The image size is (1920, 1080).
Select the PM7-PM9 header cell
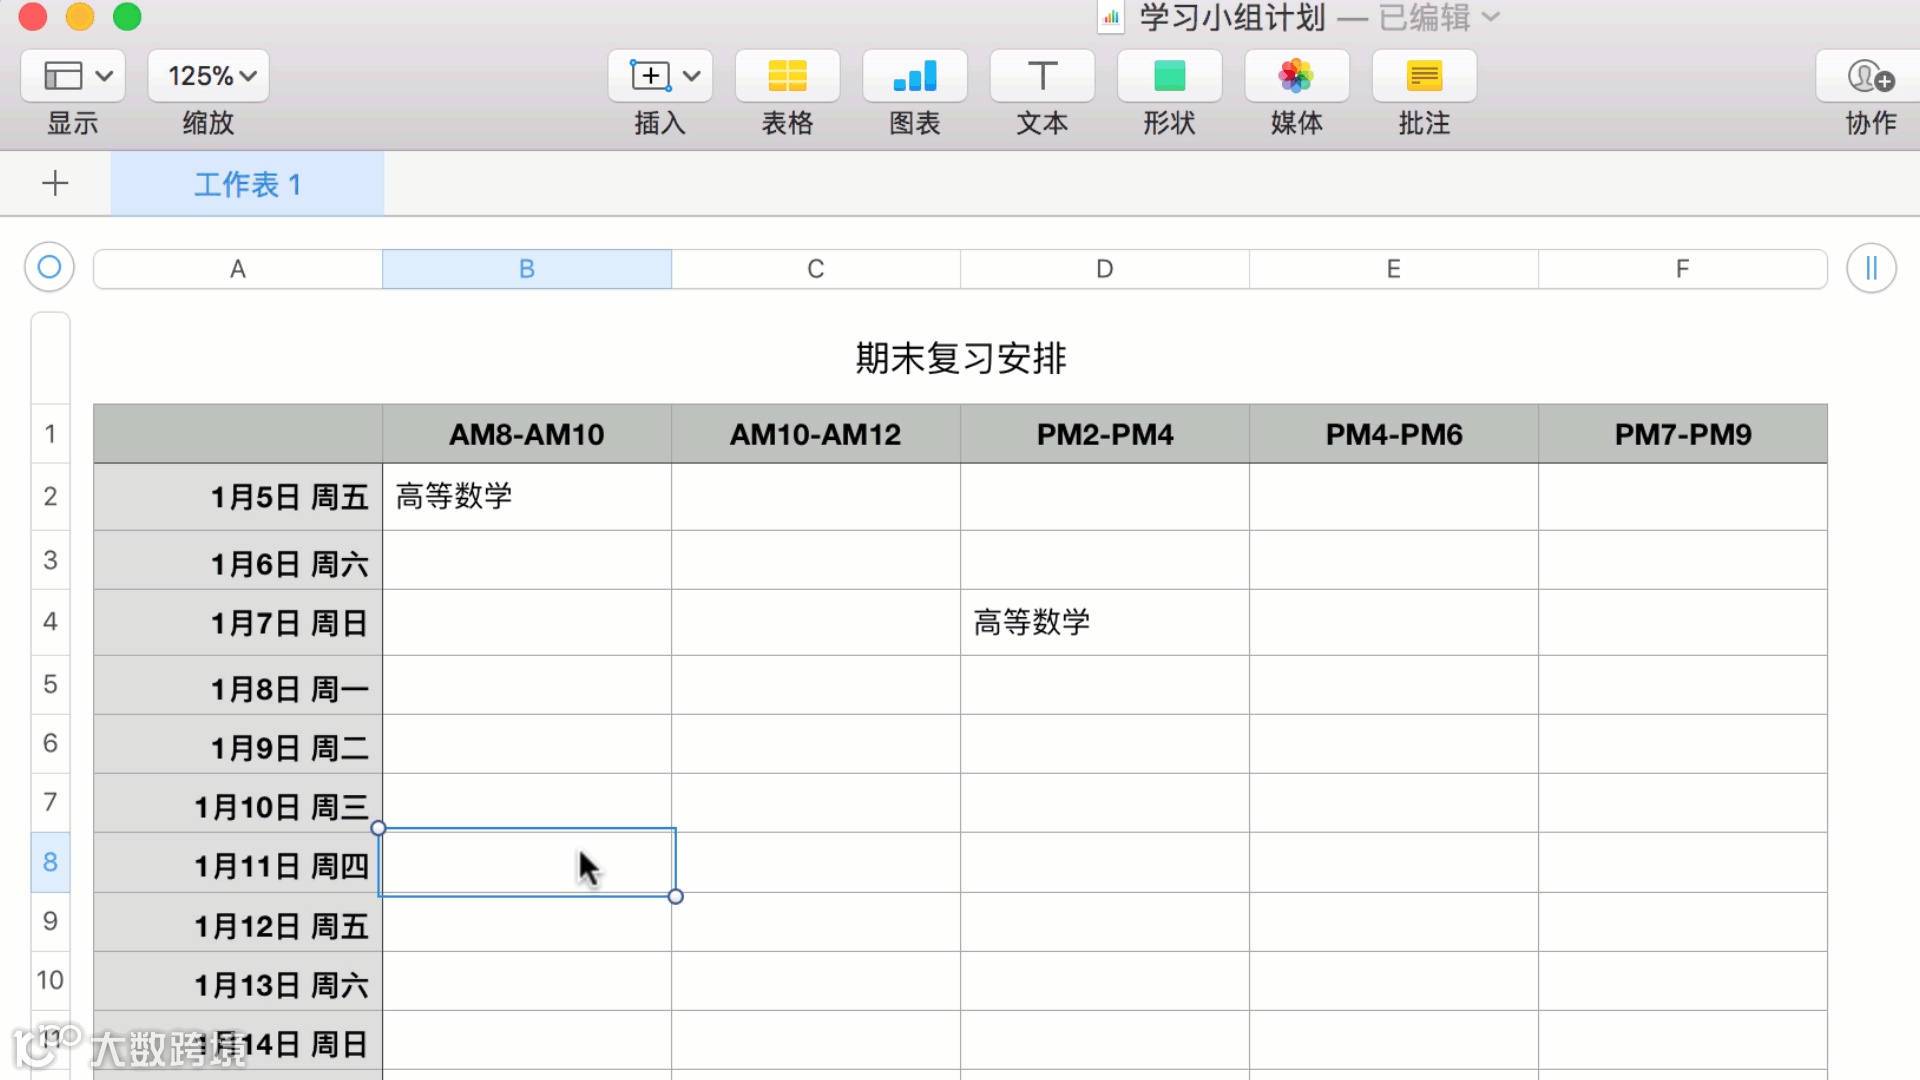pos(1682,434)
